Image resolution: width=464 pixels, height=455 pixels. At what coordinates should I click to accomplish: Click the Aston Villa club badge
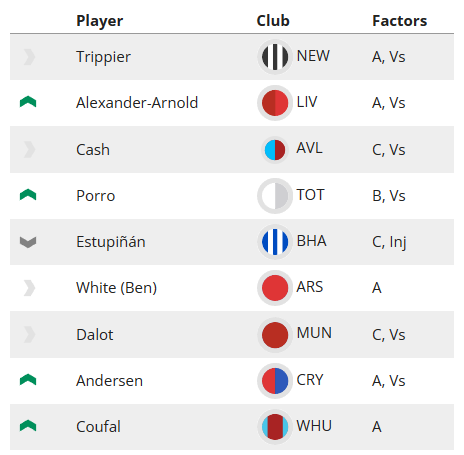(275, 150)
